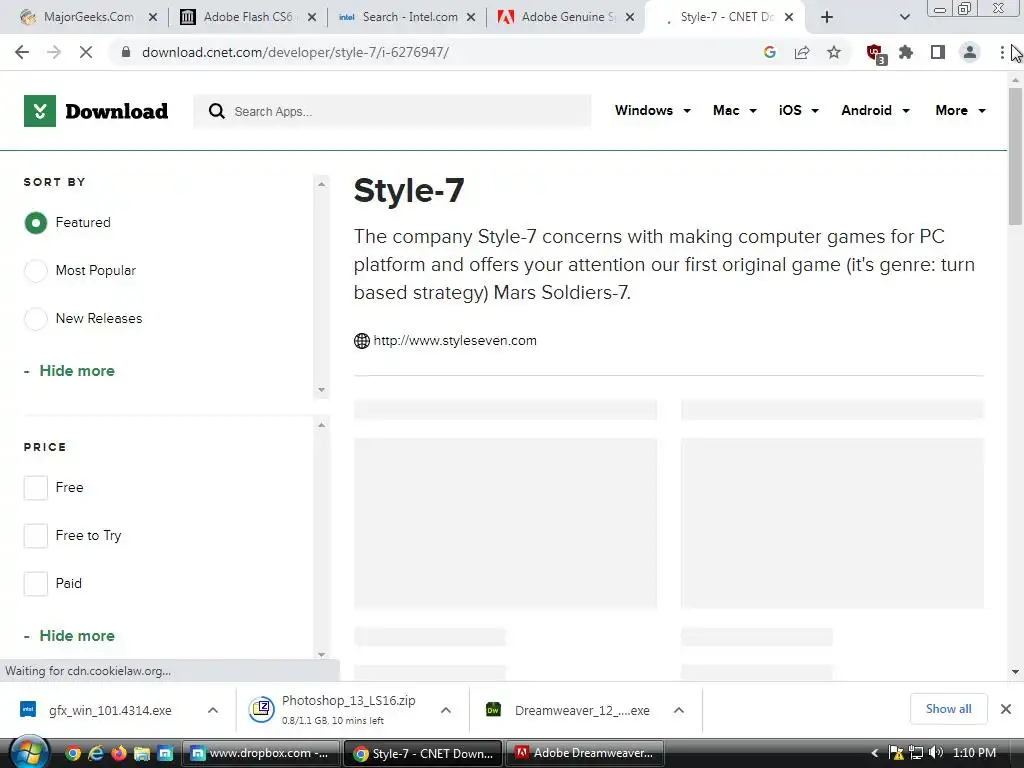Viewport: 1024px width, 768px height.
Task: Open new tab with plus button
Action: click(x=827, y=18)
